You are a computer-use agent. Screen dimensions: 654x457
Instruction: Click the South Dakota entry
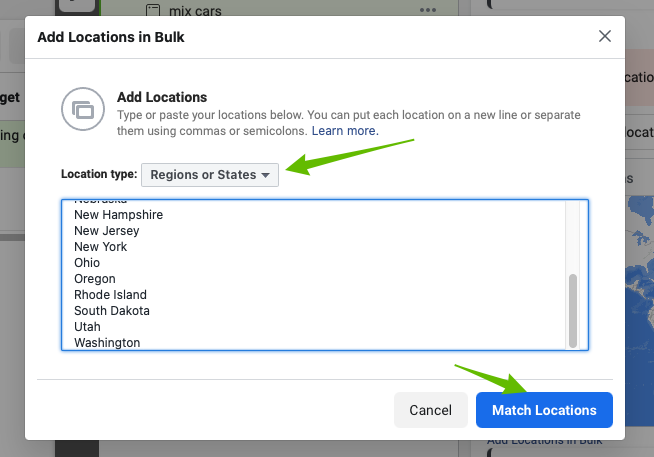point(112,311)
